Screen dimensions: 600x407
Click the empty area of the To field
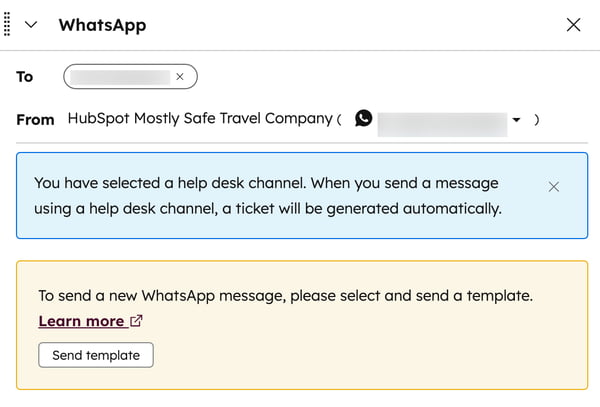point(390,76)
